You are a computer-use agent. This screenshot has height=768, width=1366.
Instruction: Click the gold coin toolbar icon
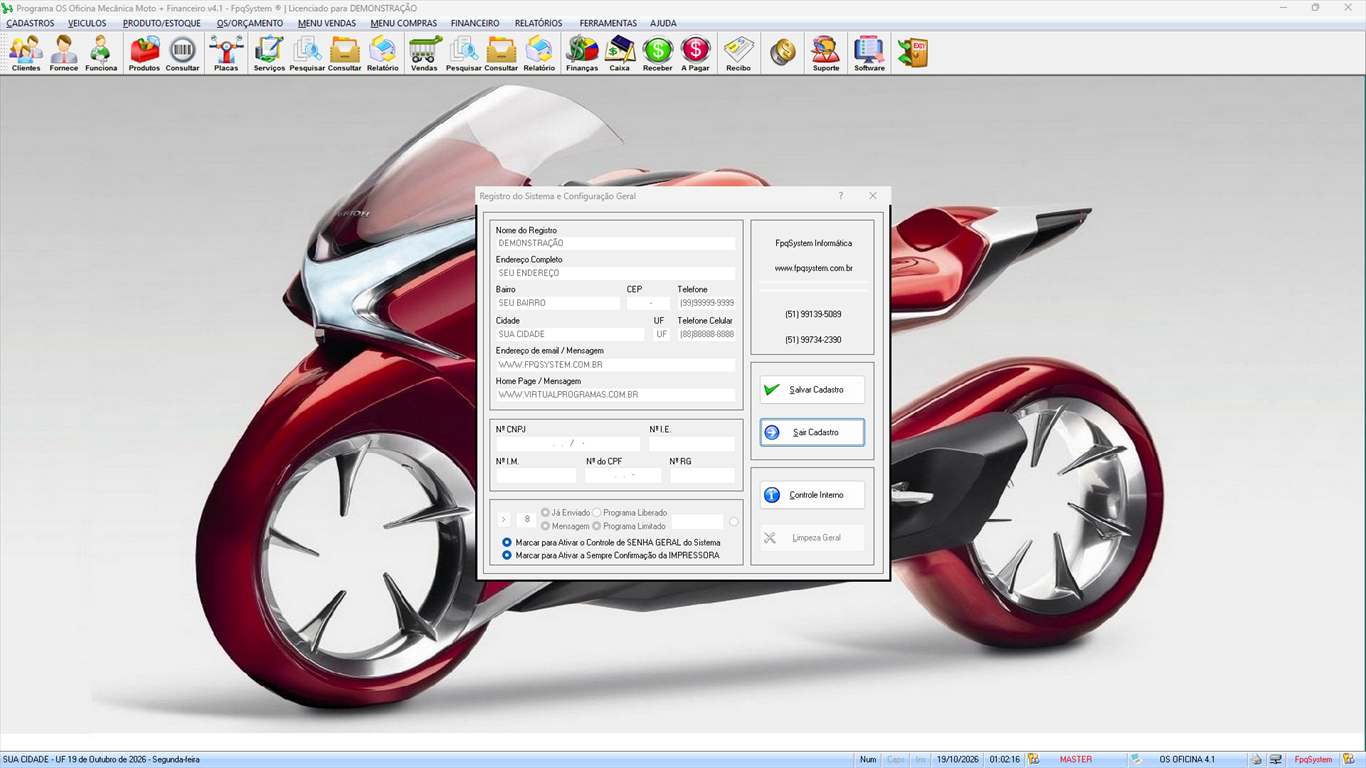click(783, 53)
